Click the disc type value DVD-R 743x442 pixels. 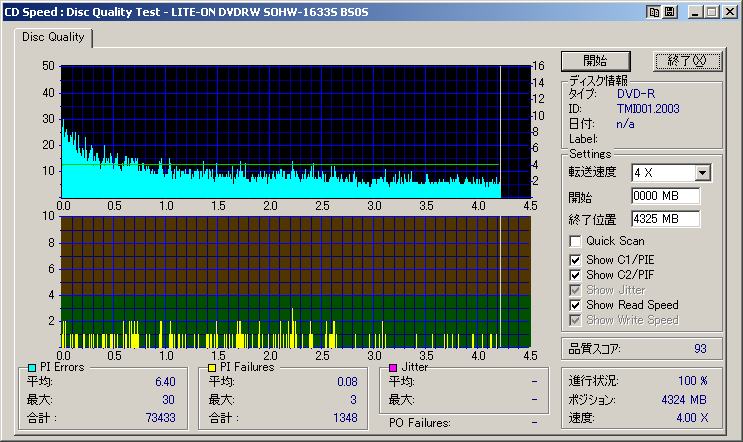click(x=636, y=94)
